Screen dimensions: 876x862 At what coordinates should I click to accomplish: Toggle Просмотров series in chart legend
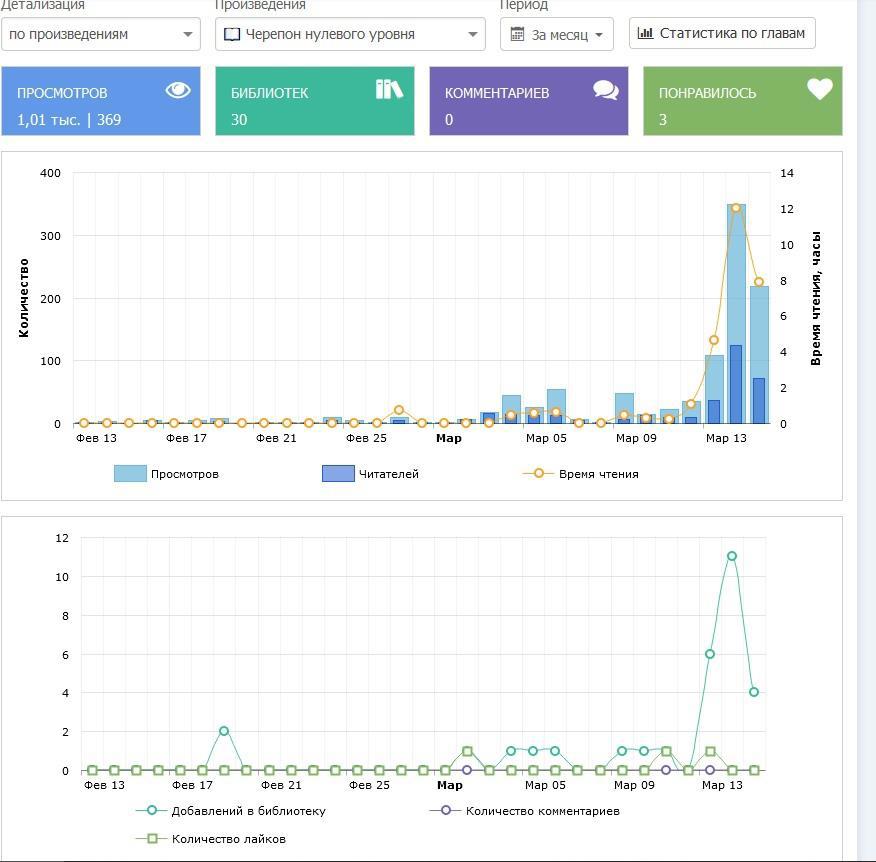166,474
